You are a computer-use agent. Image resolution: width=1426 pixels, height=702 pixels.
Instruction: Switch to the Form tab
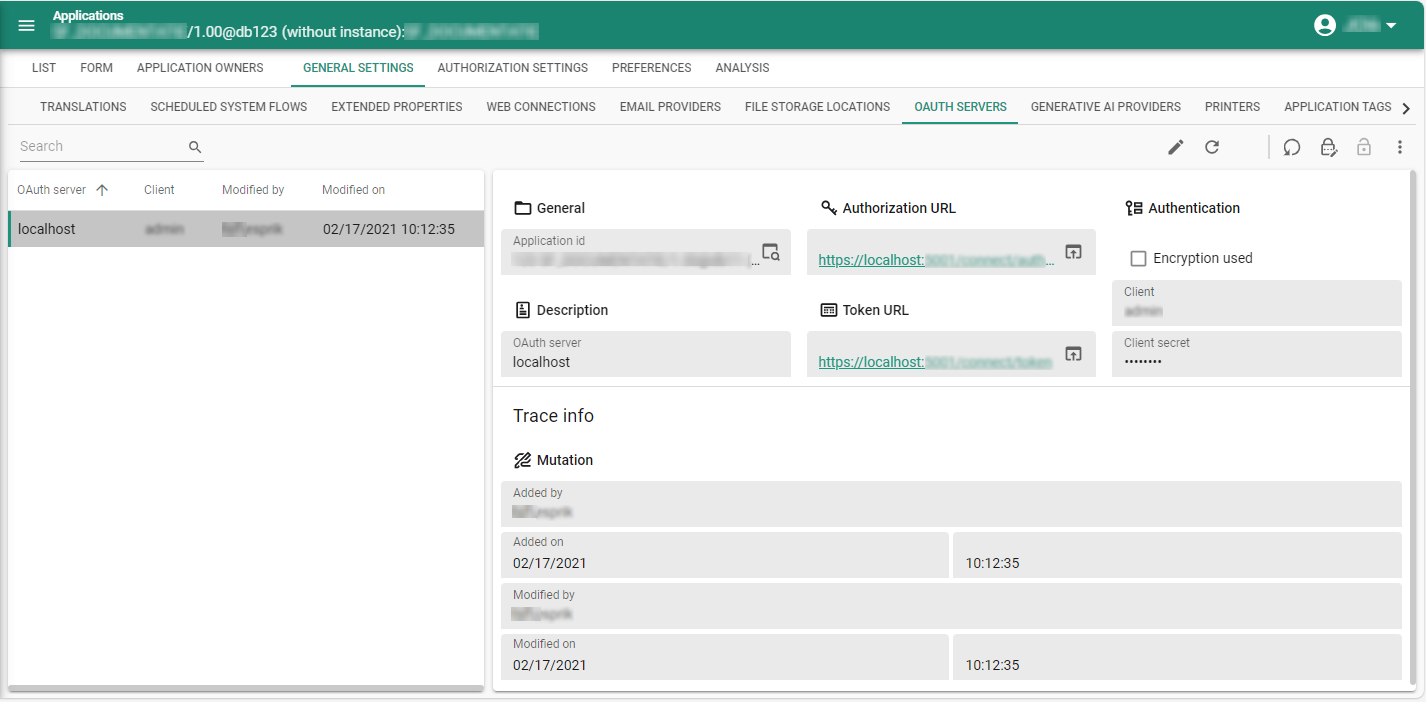[97, 68]
